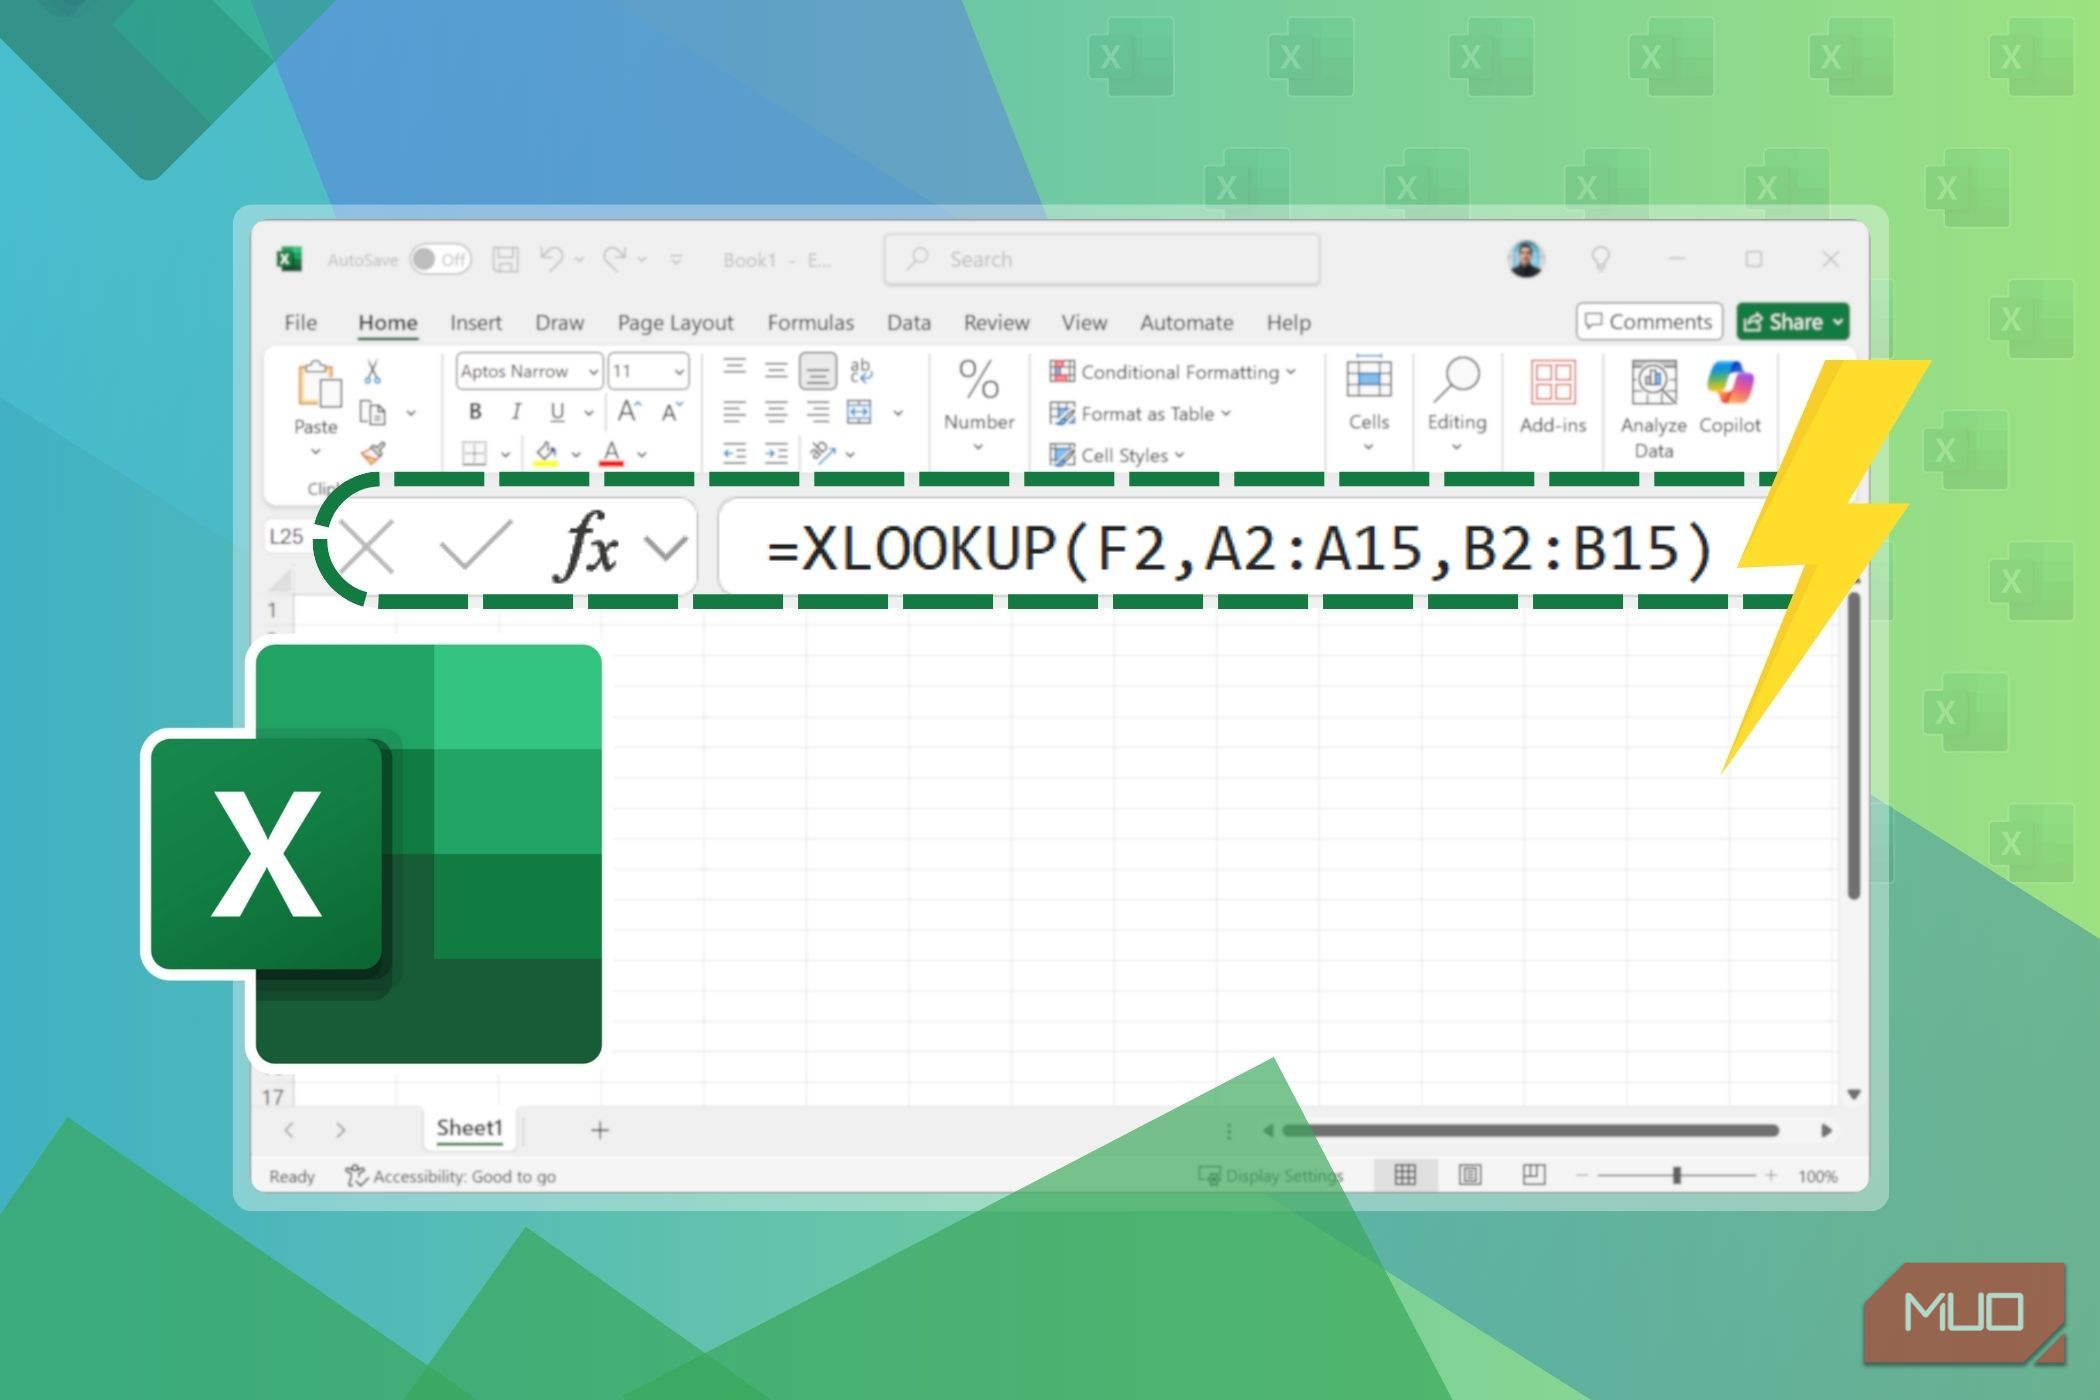This screenshot has width=2100, height=1400.
Task: Toggle Underline formatting
Action: (x=557, y=411)
